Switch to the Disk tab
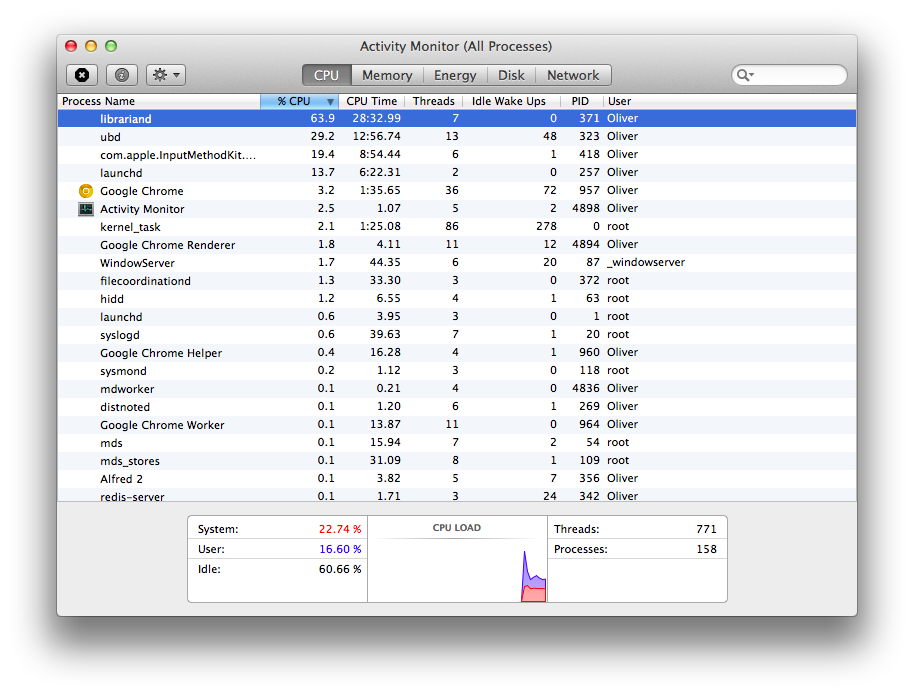This screenshot has height=695, width=914. coord(511,75)
